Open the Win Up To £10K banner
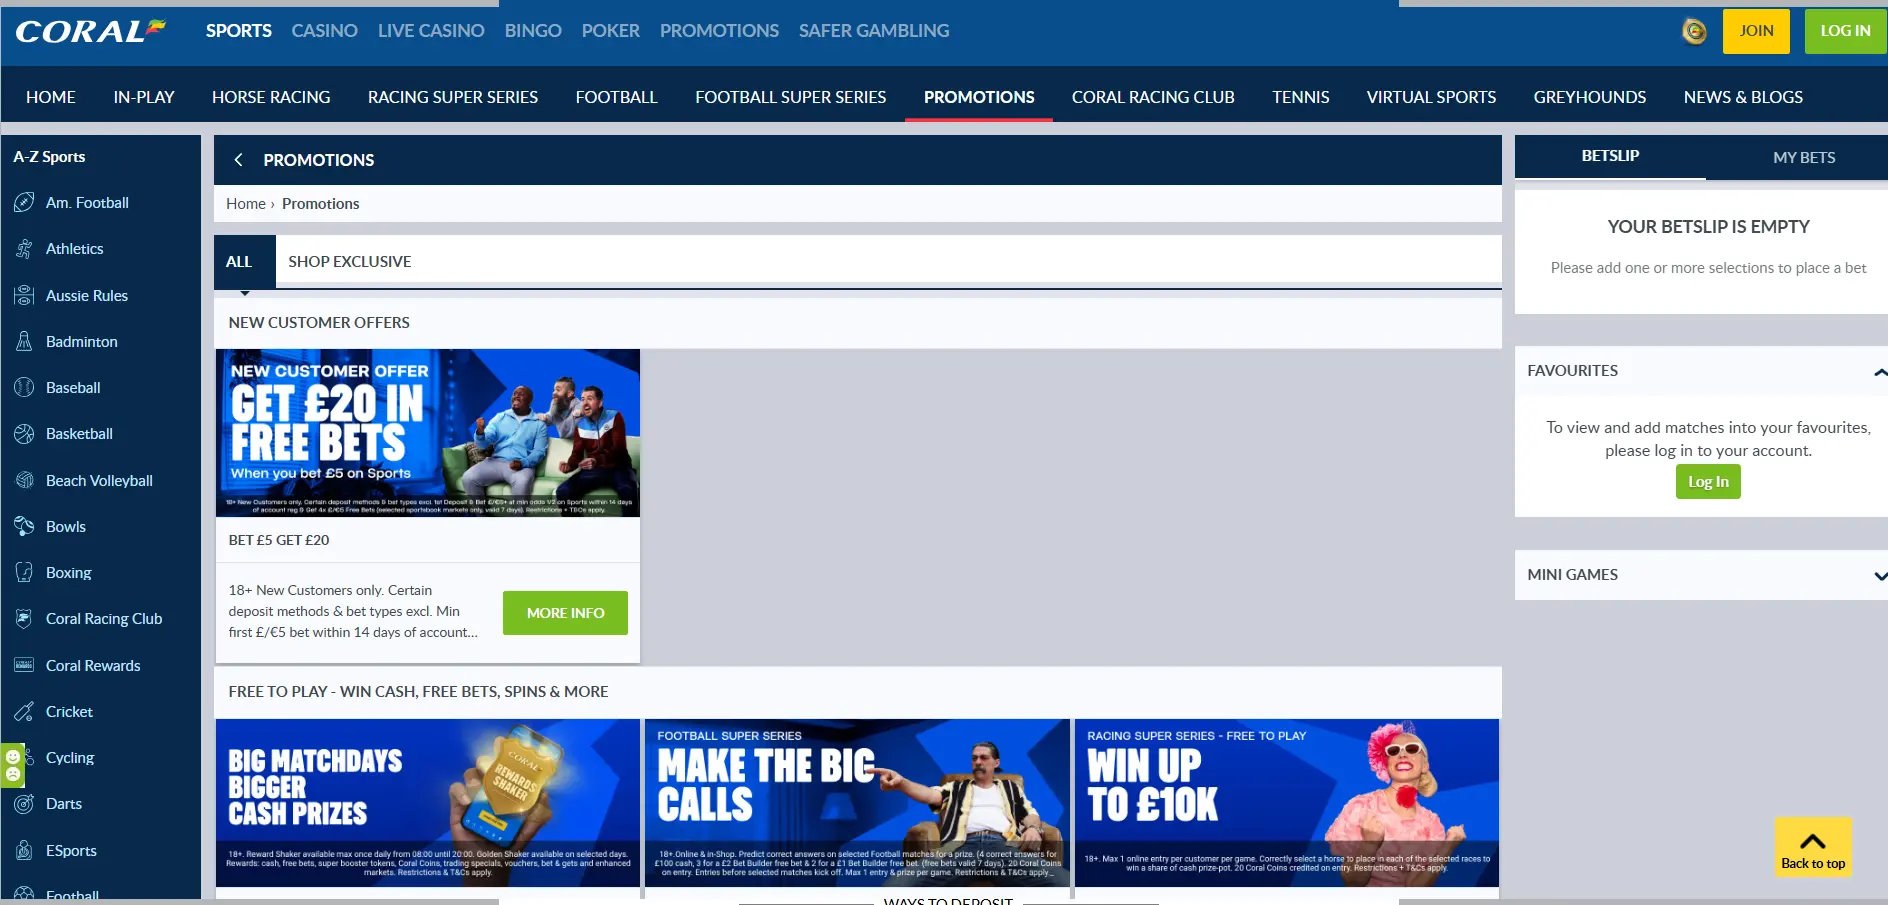 tap(1287, 803)
